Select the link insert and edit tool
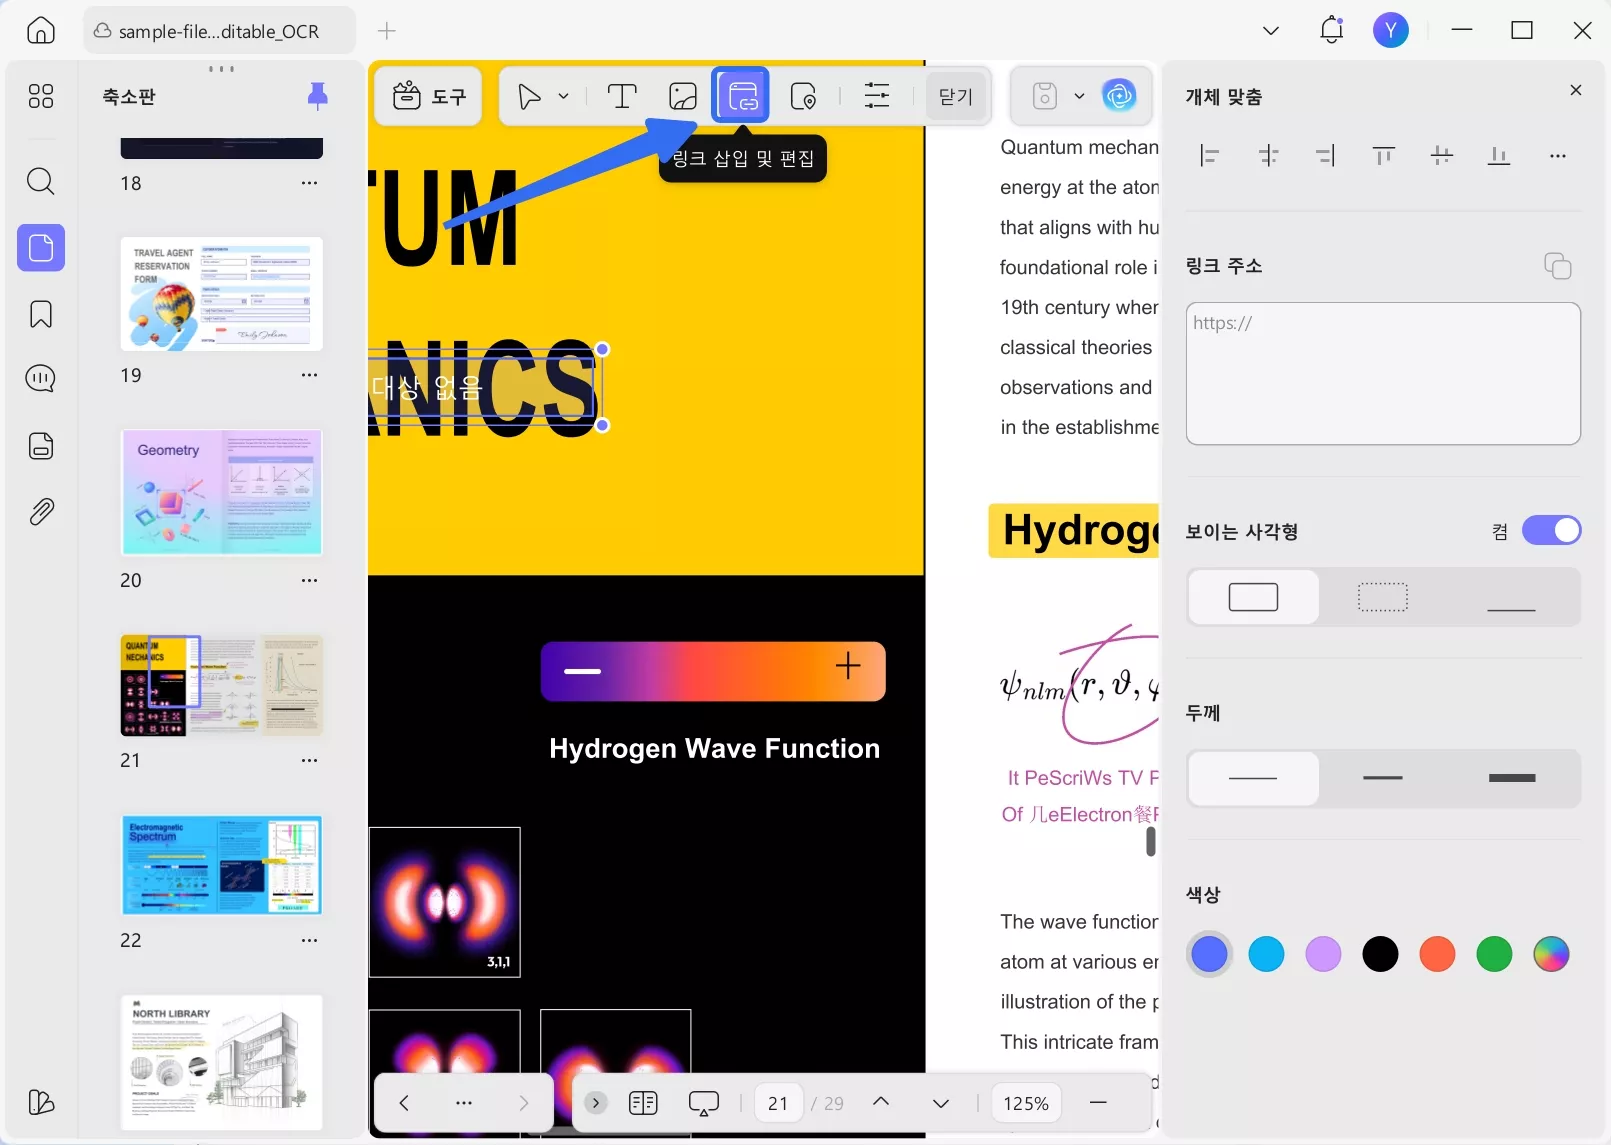Viewport: 1611px width, 1145px height. [x=741, y=95]
